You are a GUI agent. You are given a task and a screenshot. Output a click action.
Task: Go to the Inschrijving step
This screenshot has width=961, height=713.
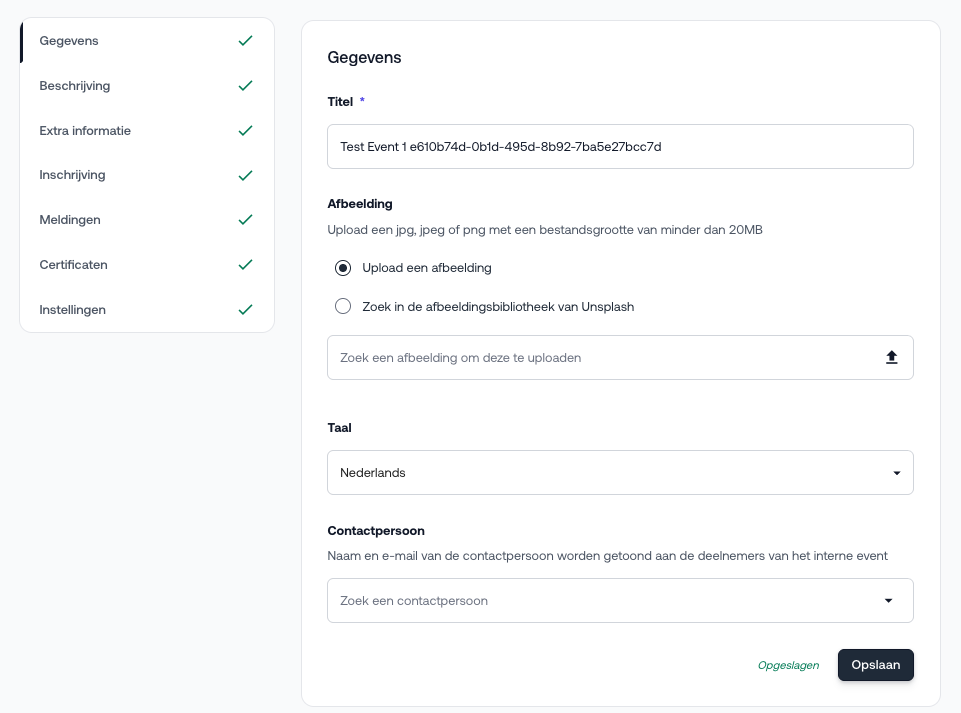click(x=72, y=175)
